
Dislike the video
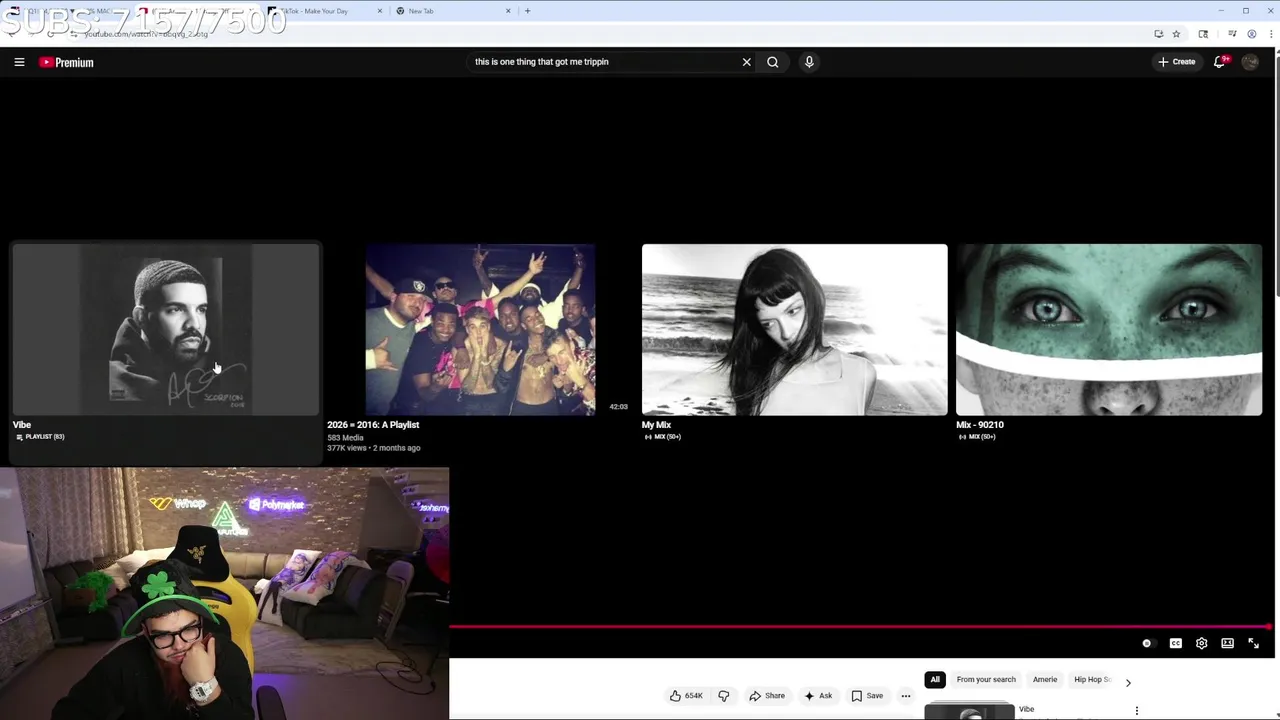coord(724,696)
